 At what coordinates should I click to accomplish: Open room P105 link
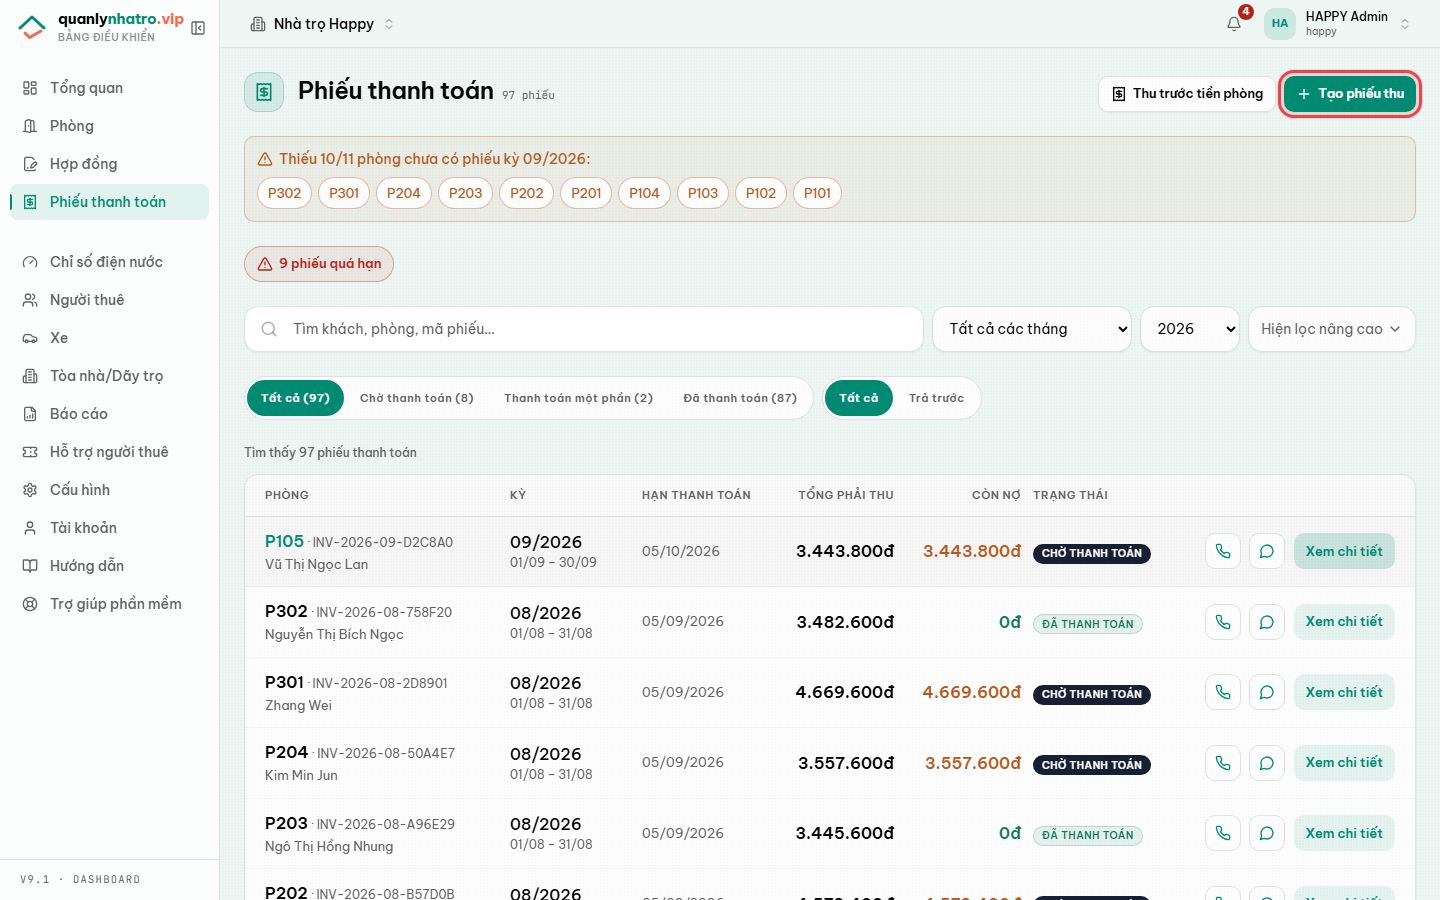click(x=284, y=541)
